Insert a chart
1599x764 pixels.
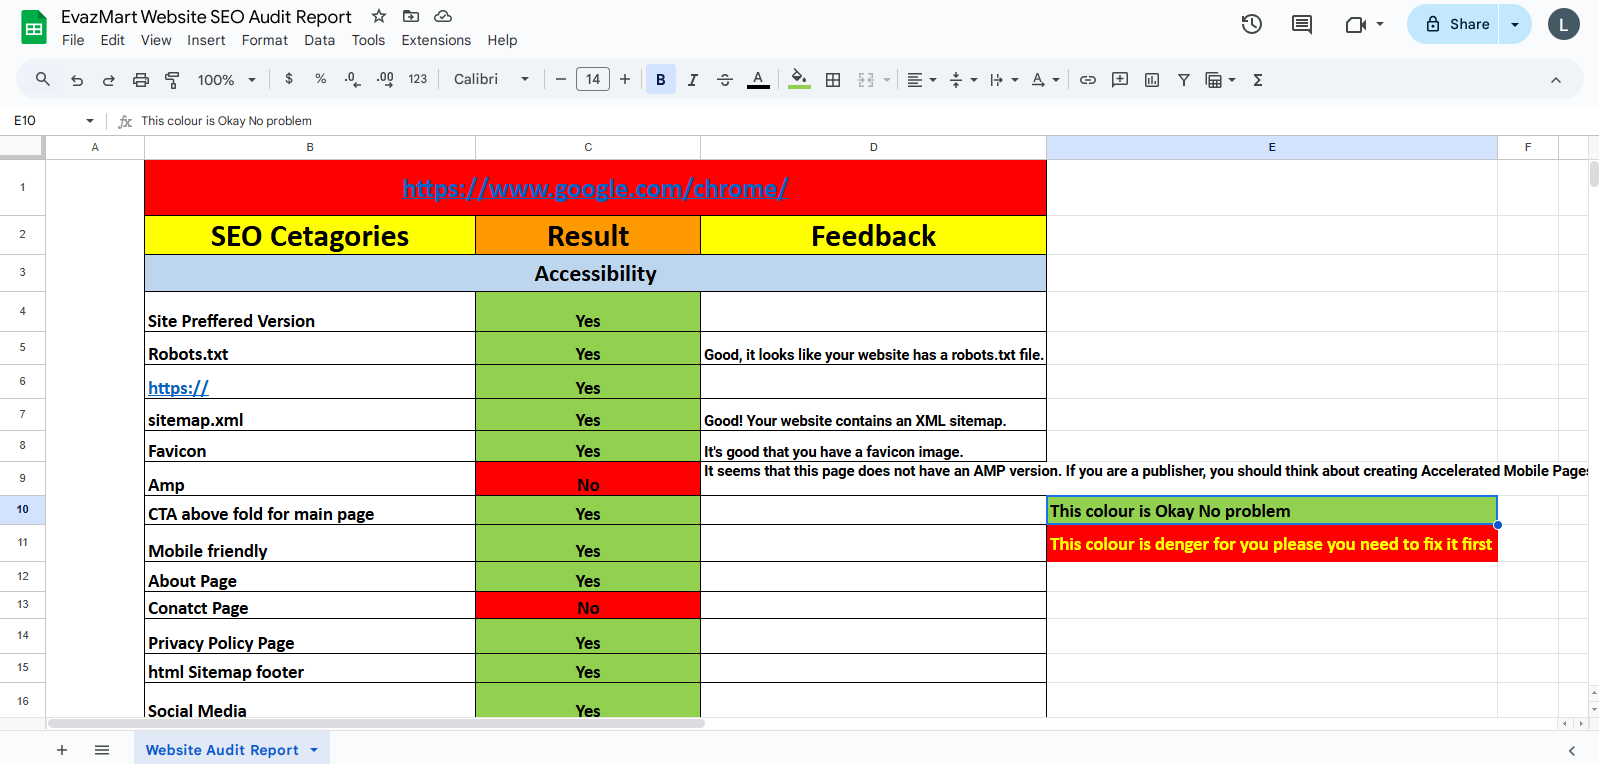tap(1152, 80)
